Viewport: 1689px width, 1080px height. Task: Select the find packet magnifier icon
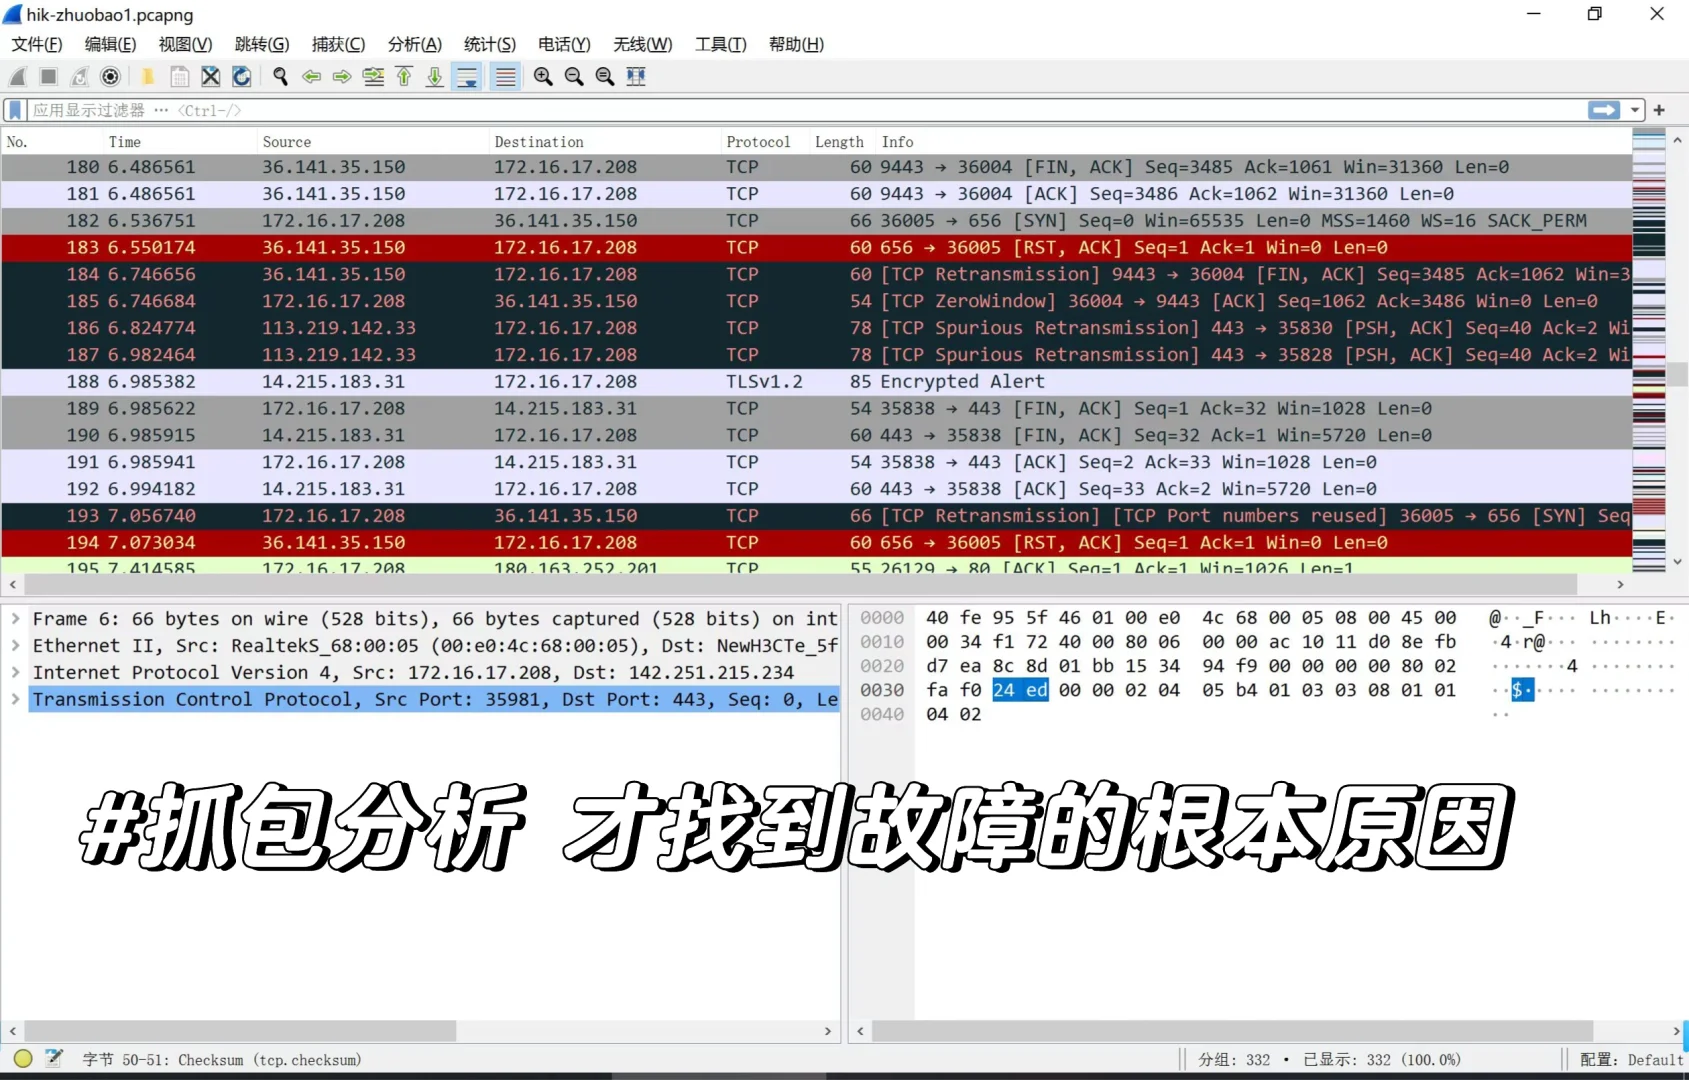point(280,77)
